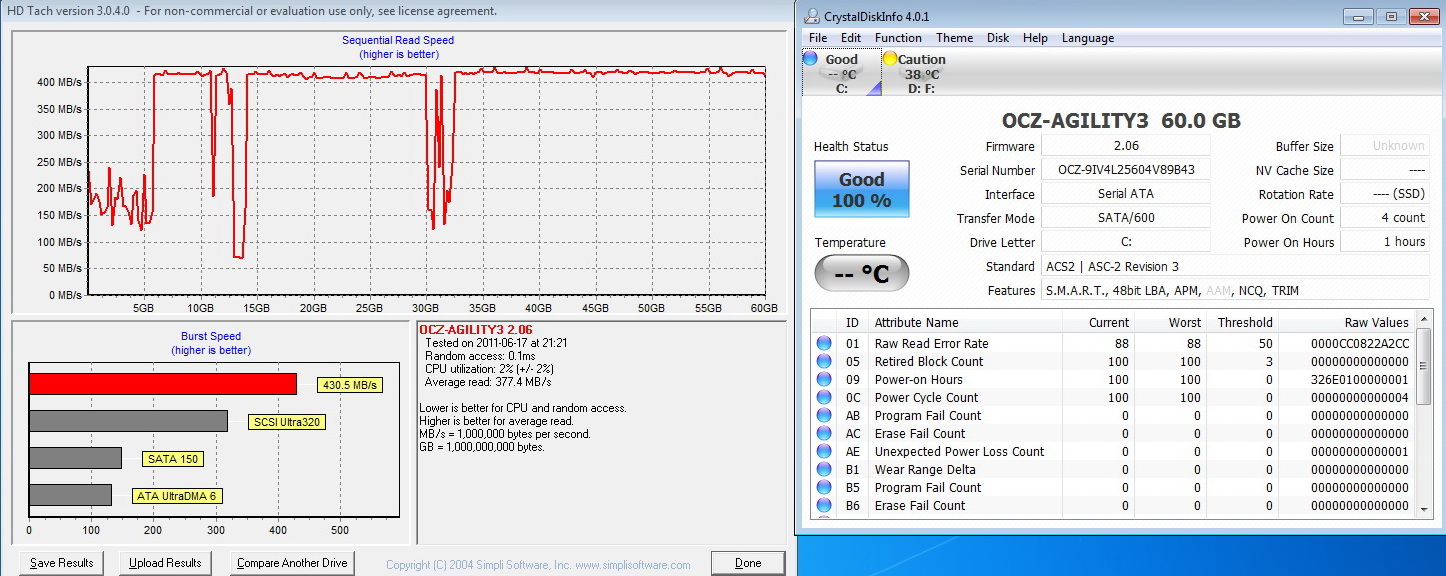Click the status orb in Power-on Hours row
1446x576 pixels.
pyautogui.click(x=824, y=379)
